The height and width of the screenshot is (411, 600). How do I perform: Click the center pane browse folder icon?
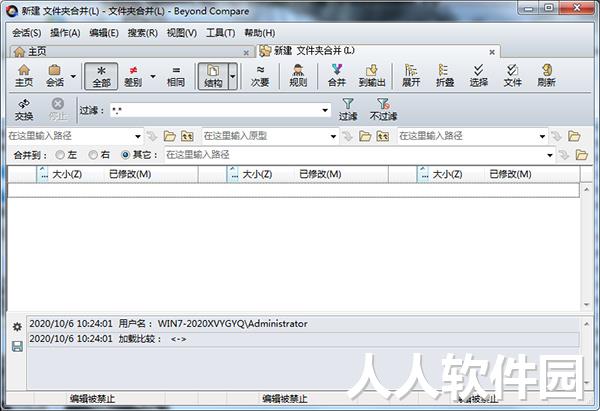365,136
